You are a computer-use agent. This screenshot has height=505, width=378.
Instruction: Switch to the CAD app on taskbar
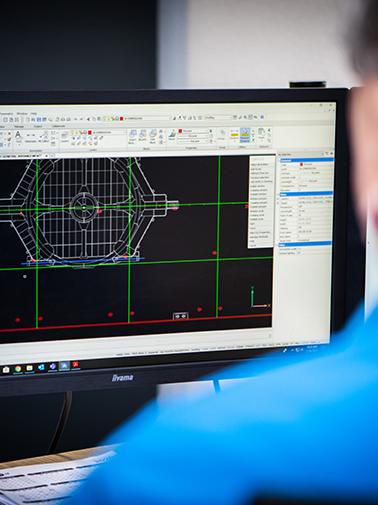click(64, 366)
